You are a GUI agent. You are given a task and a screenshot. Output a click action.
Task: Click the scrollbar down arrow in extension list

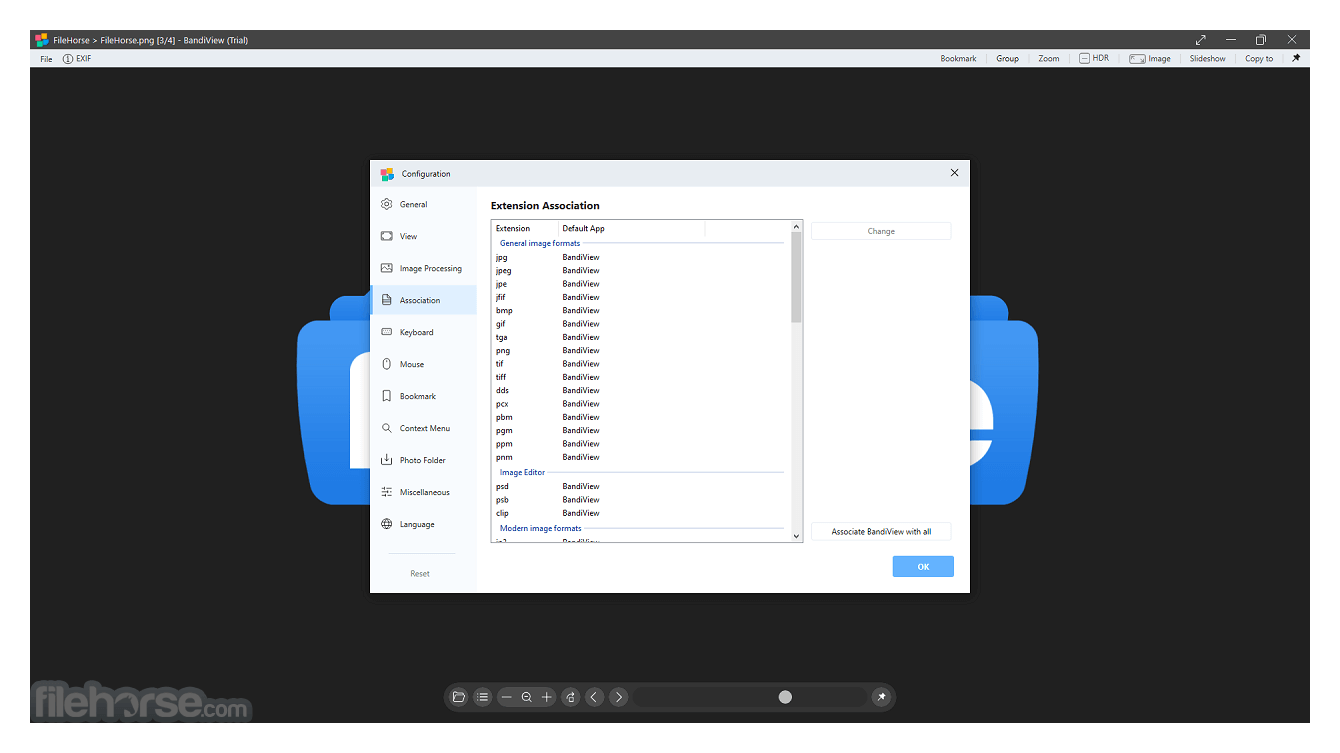coord(797,536)
